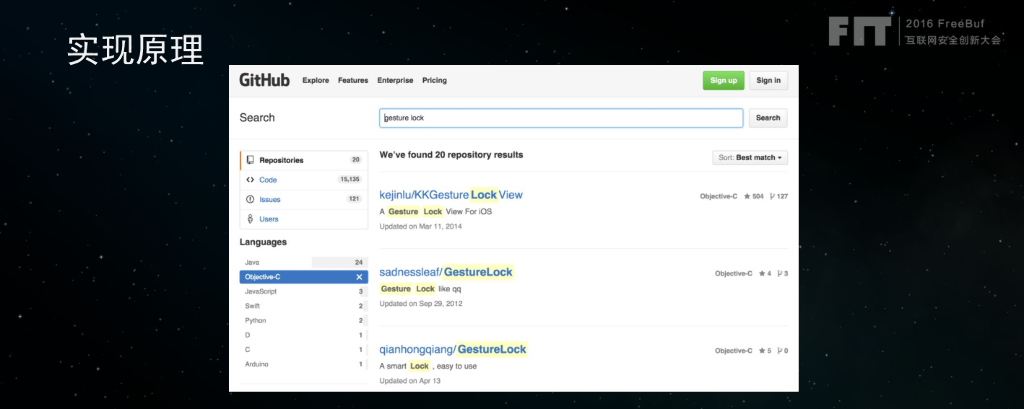The width and height of the screenshot is (1024, 409).
Task: Click star icon on KKGestureLockView result
Action: 745,196
